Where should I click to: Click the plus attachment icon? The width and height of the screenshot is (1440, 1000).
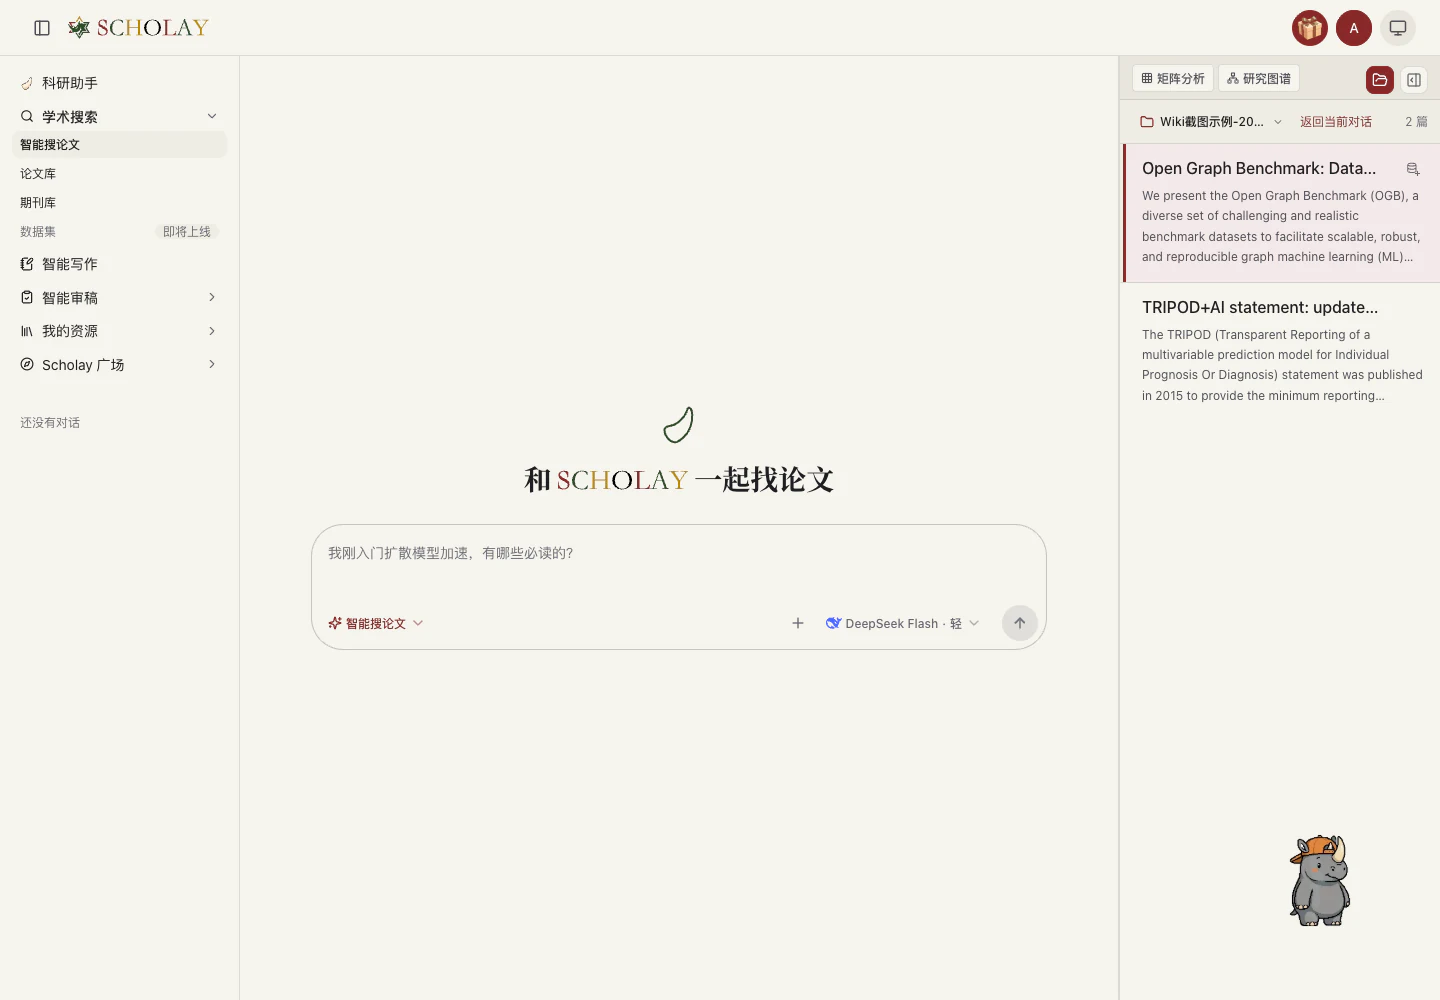click(798, 623)
